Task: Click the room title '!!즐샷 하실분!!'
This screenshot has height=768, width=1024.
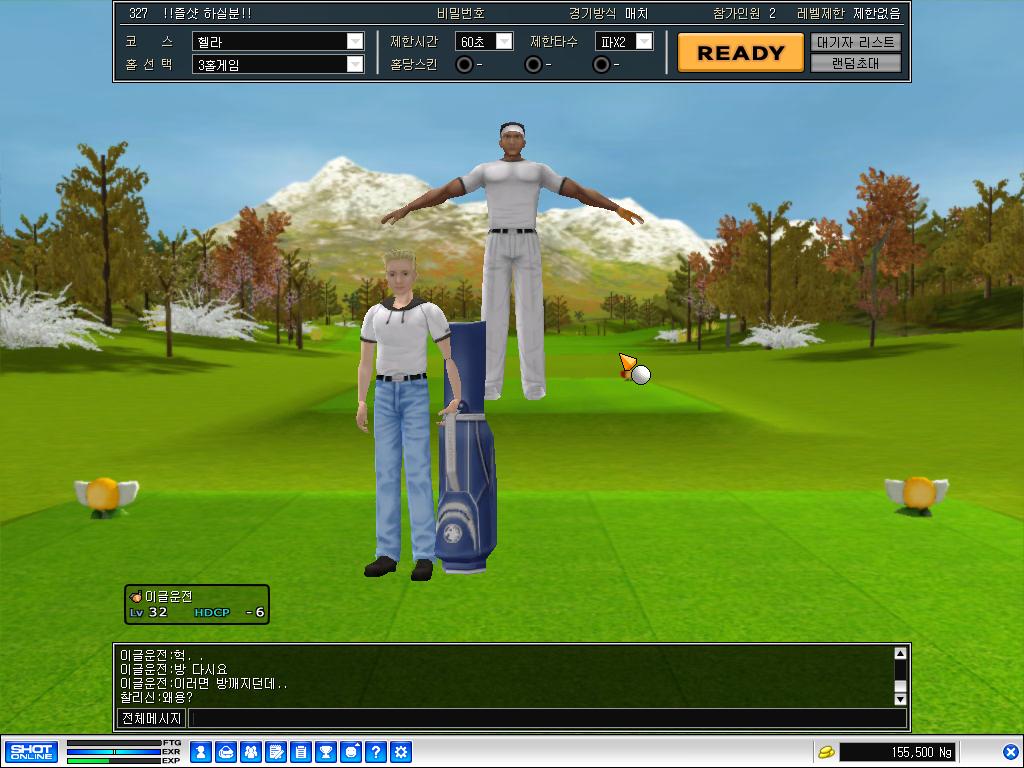Action: point(207,13)
